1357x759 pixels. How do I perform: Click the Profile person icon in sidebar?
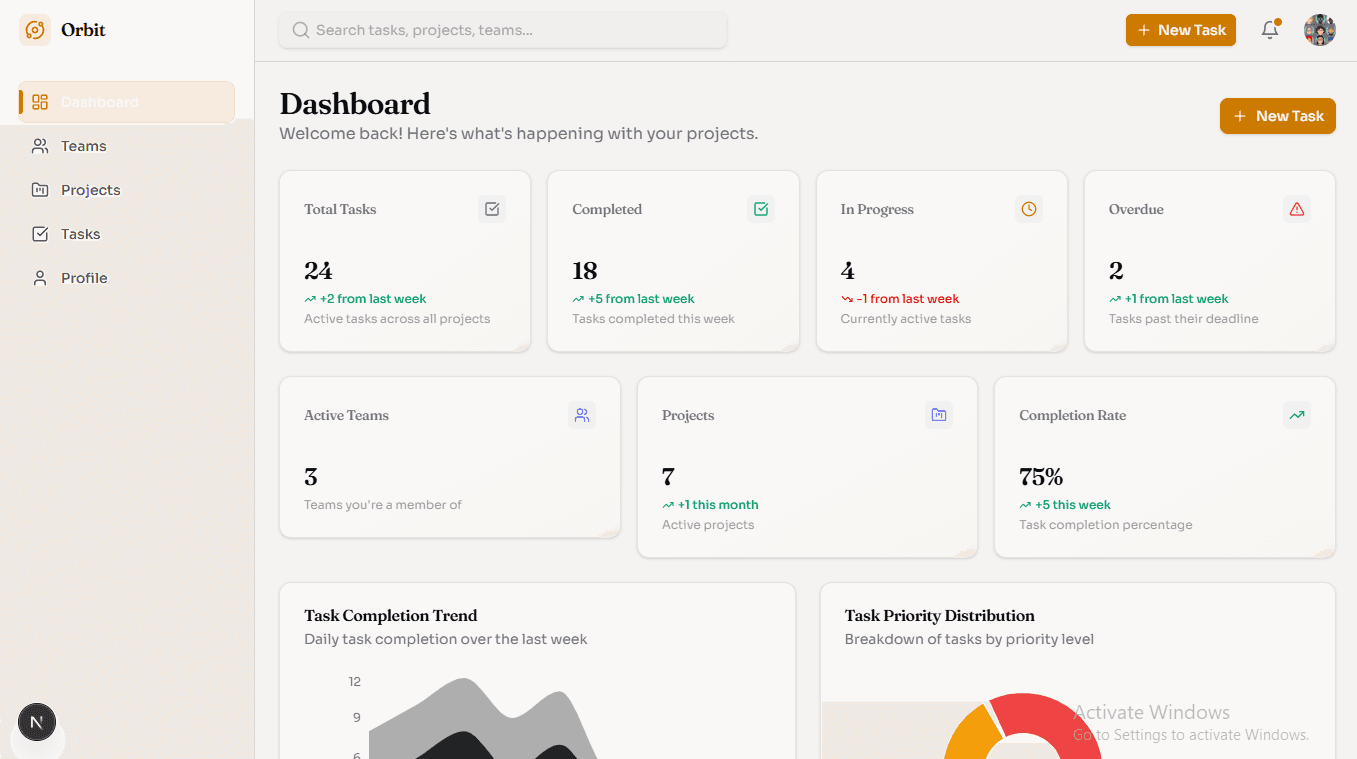pyautogui.click(x=40, y=278)
